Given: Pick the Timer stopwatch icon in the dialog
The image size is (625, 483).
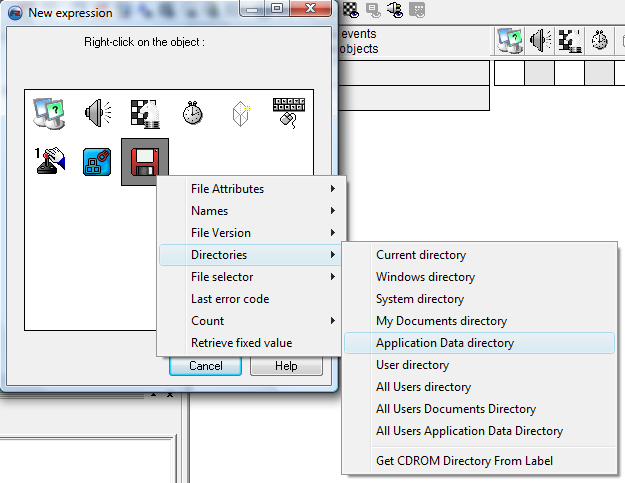Looking at the screenshot, I should (193, 112).
